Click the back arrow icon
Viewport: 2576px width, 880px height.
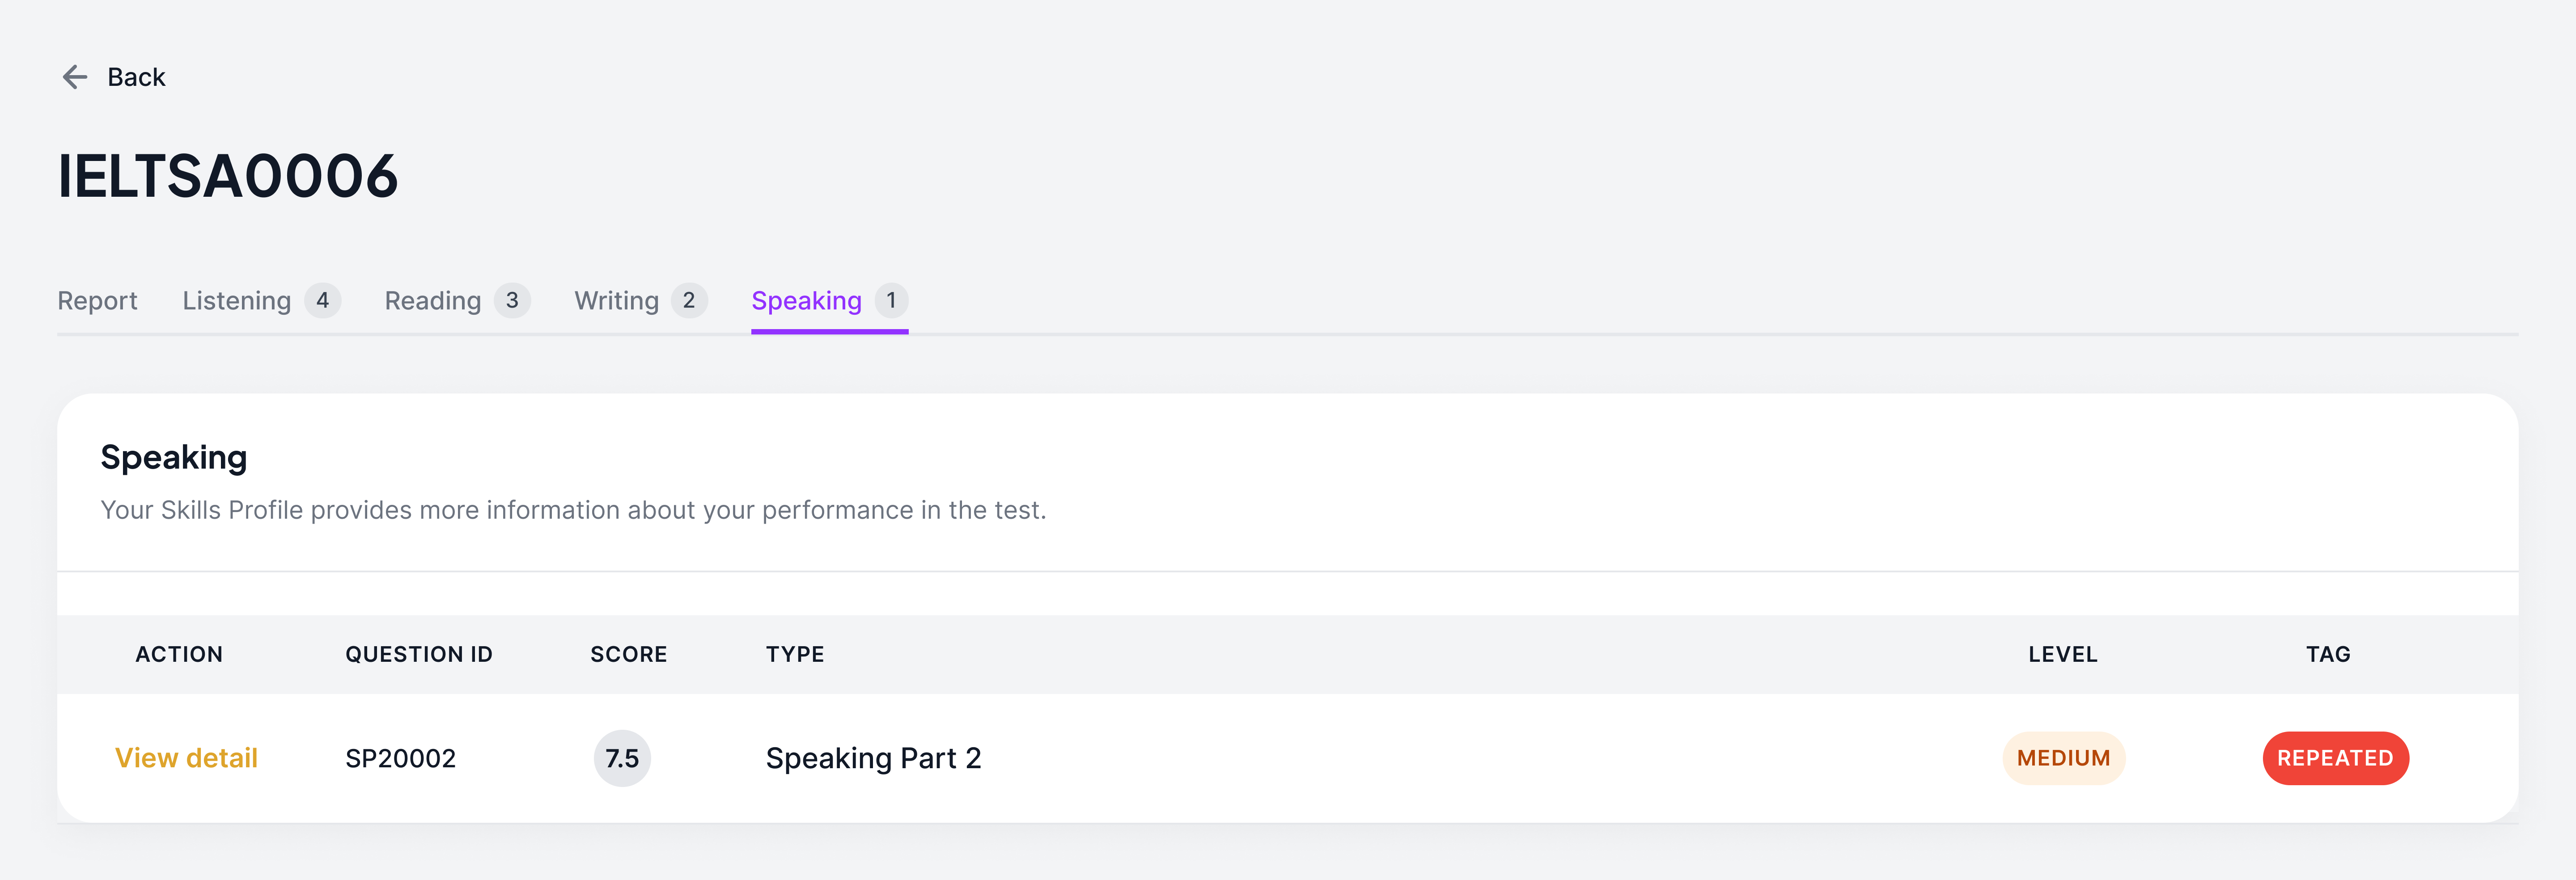tap(75, 77)
